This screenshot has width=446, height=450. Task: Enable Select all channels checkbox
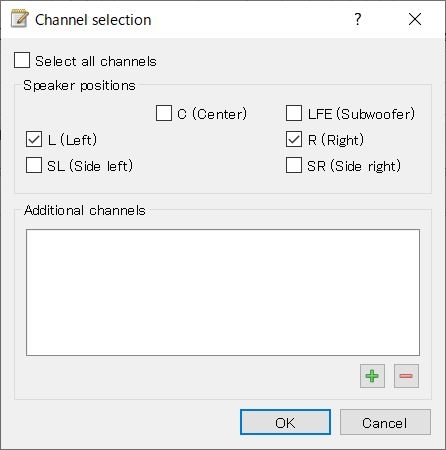tap(22, 60)
